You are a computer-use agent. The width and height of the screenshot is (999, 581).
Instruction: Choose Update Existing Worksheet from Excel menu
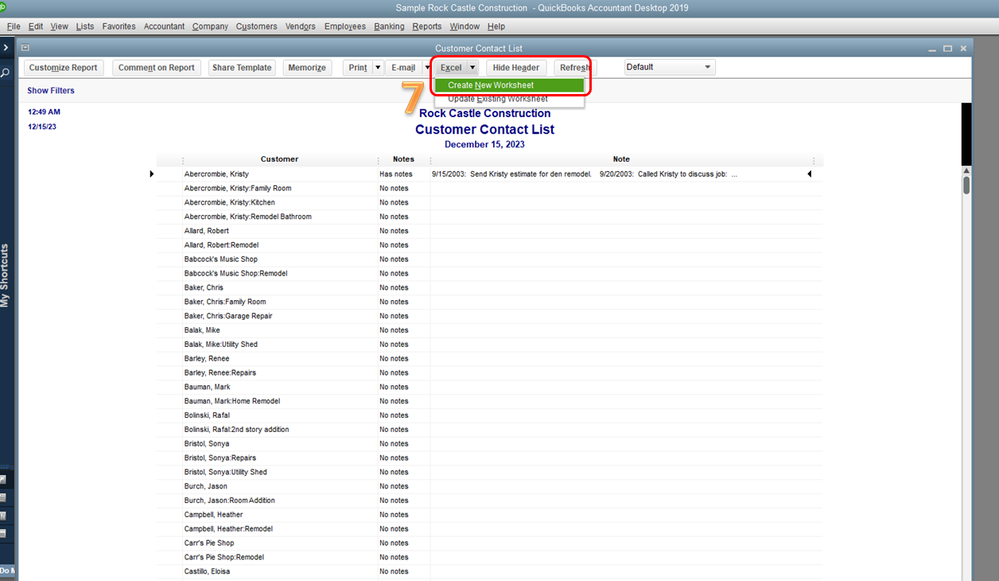click(509, 99)
